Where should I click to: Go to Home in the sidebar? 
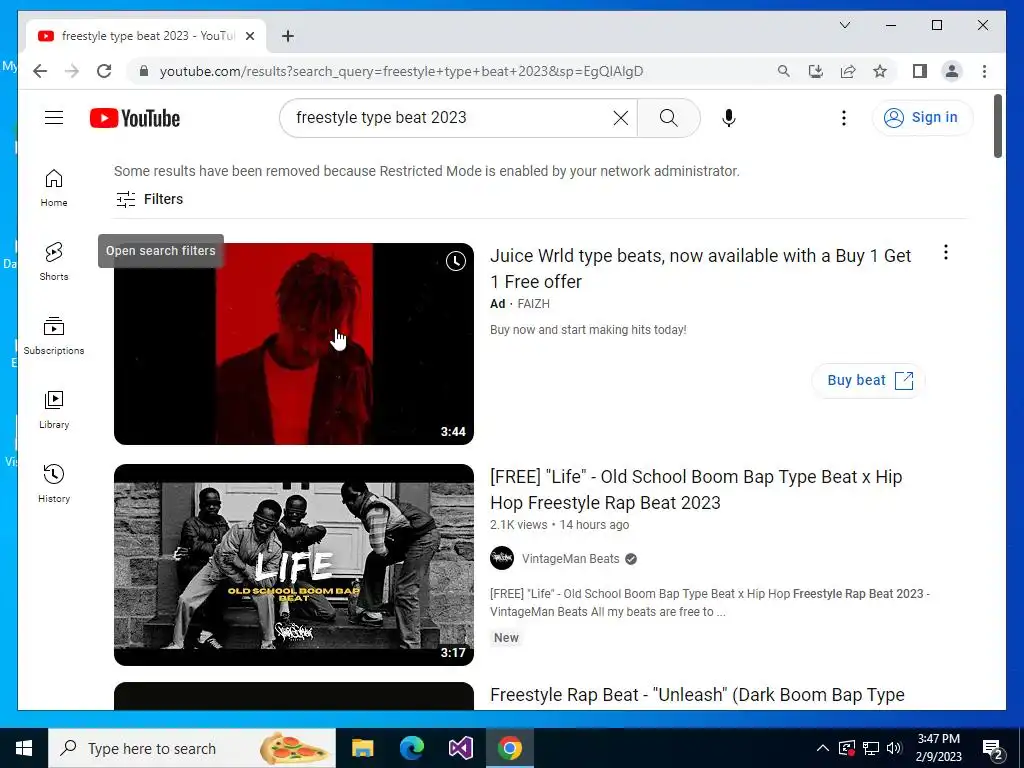(54, 188)
